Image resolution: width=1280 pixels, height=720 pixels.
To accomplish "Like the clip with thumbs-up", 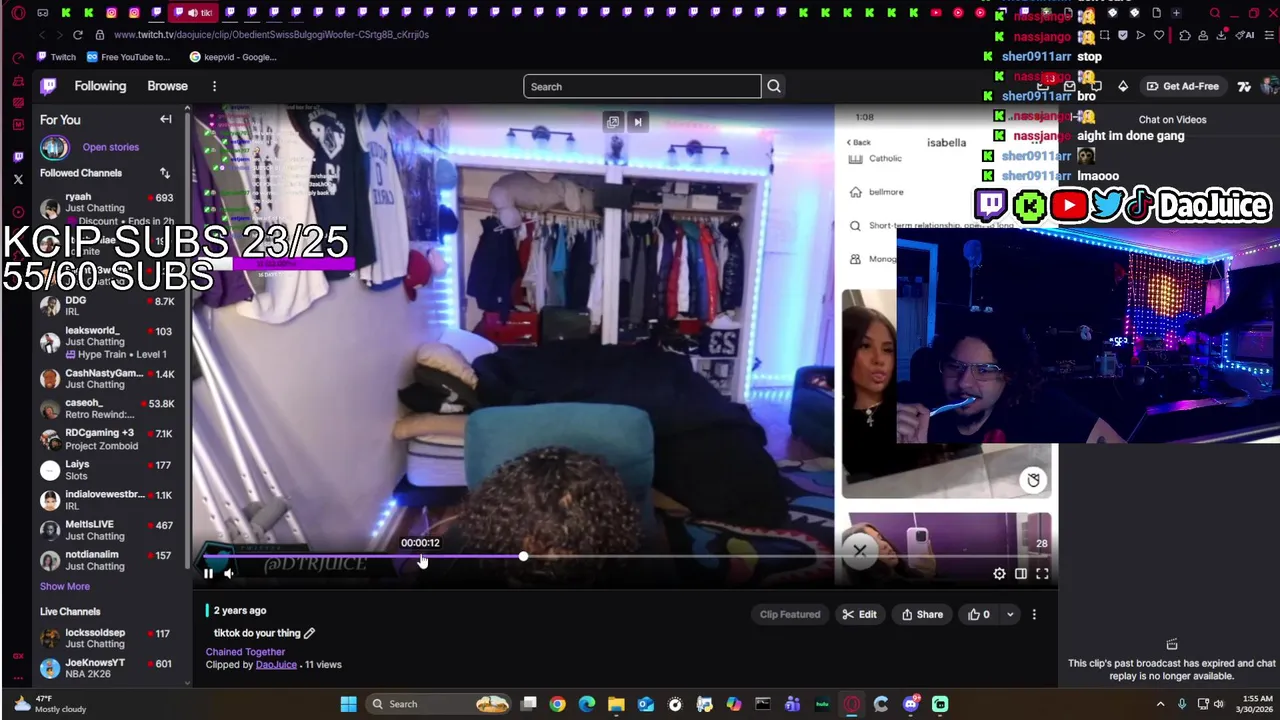I will [979, 614].
